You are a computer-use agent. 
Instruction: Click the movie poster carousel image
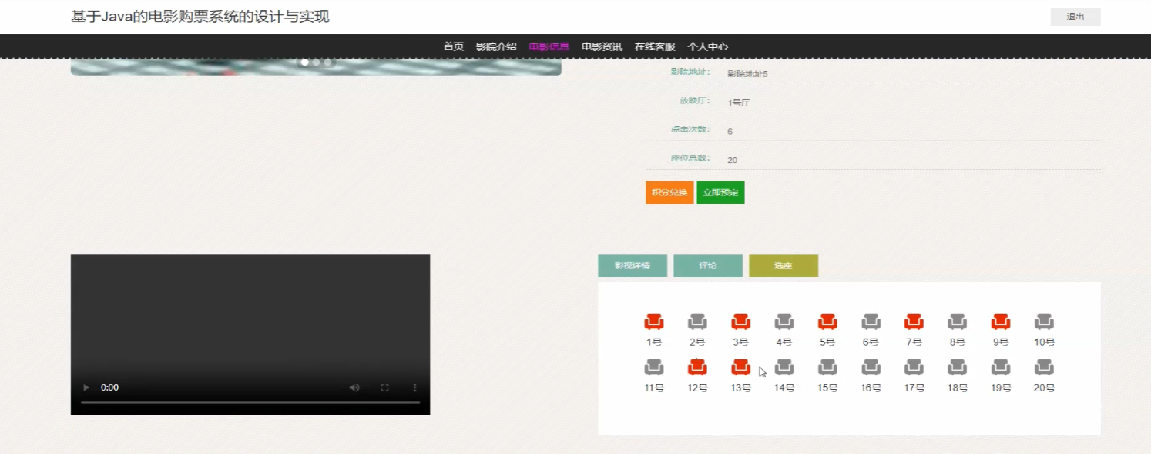pos(316,68)
